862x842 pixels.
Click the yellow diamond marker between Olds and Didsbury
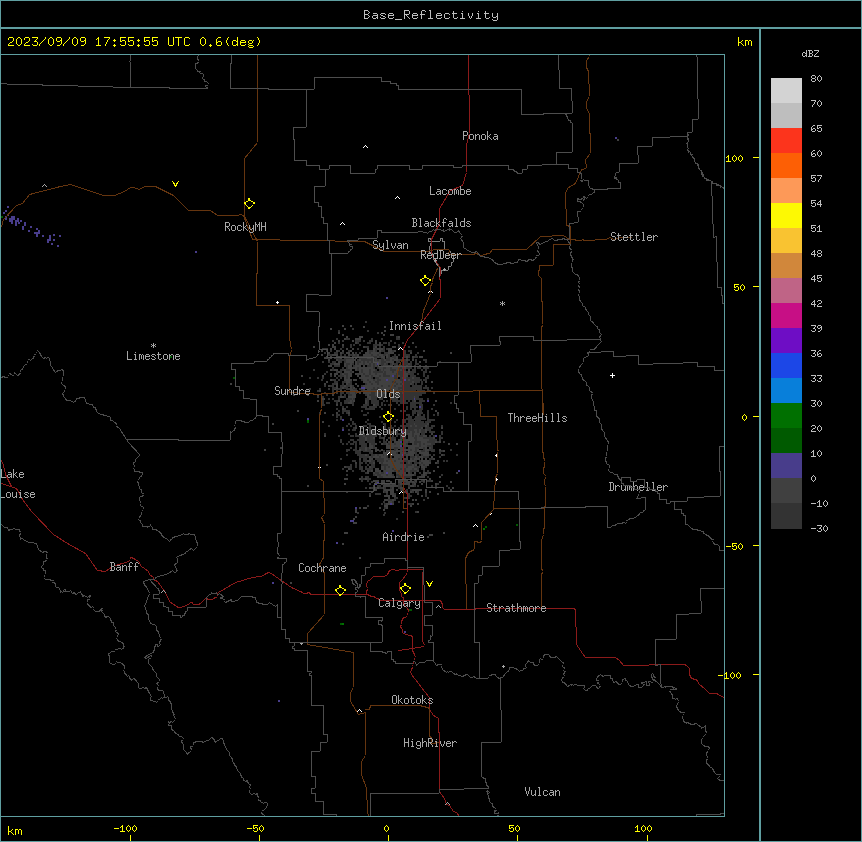tap(388, 417)
